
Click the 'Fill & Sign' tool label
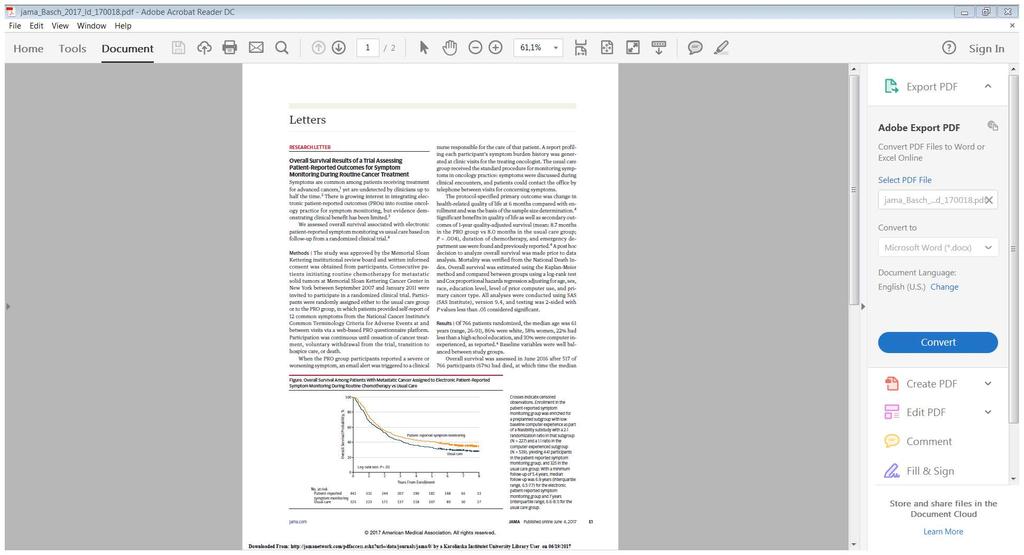pyautogui.click(x=930, y=471)
